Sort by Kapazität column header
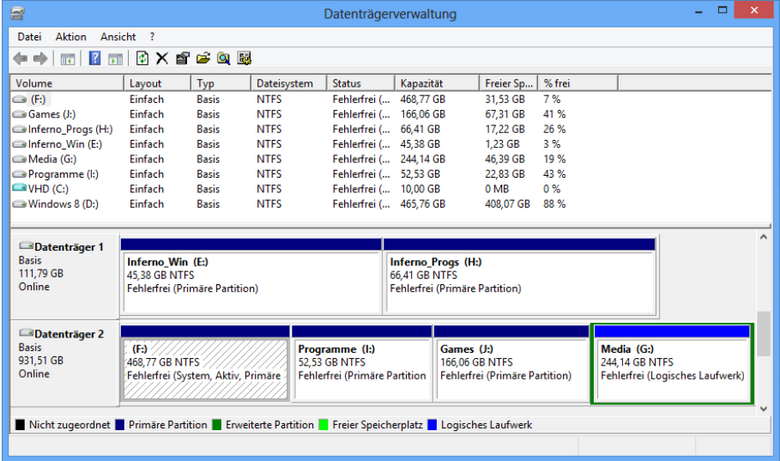 coord(437,83)
